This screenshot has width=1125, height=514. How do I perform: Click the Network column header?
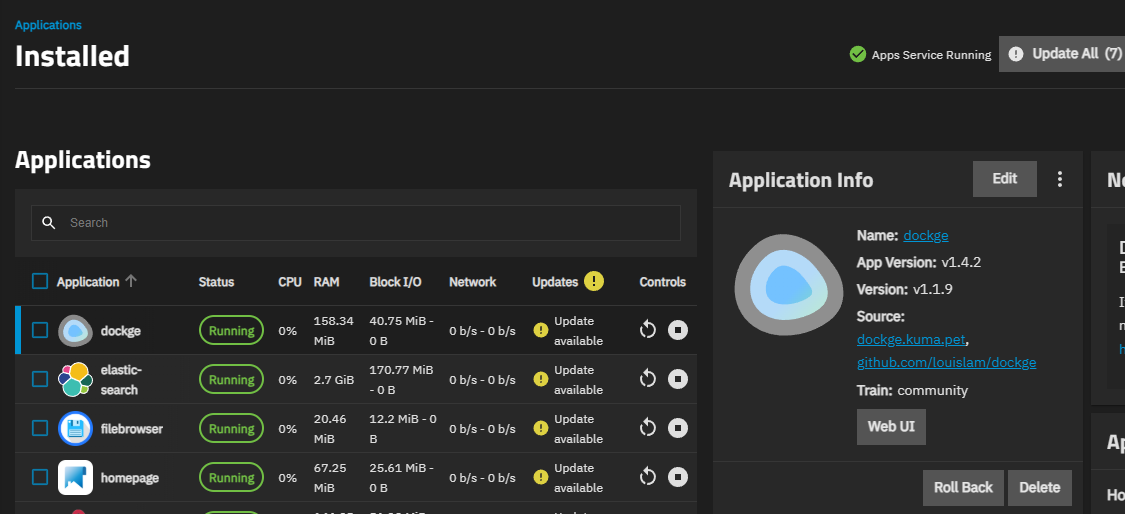pyautogui.click(x=472, y=281)
